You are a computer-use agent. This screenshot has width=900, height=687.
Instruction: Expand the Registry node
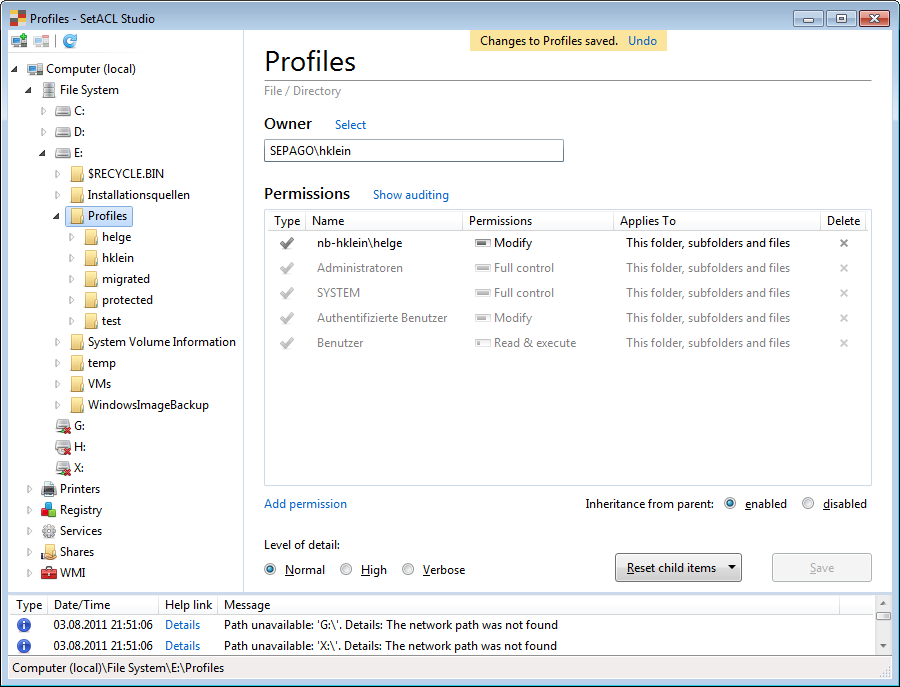[29, 510]
